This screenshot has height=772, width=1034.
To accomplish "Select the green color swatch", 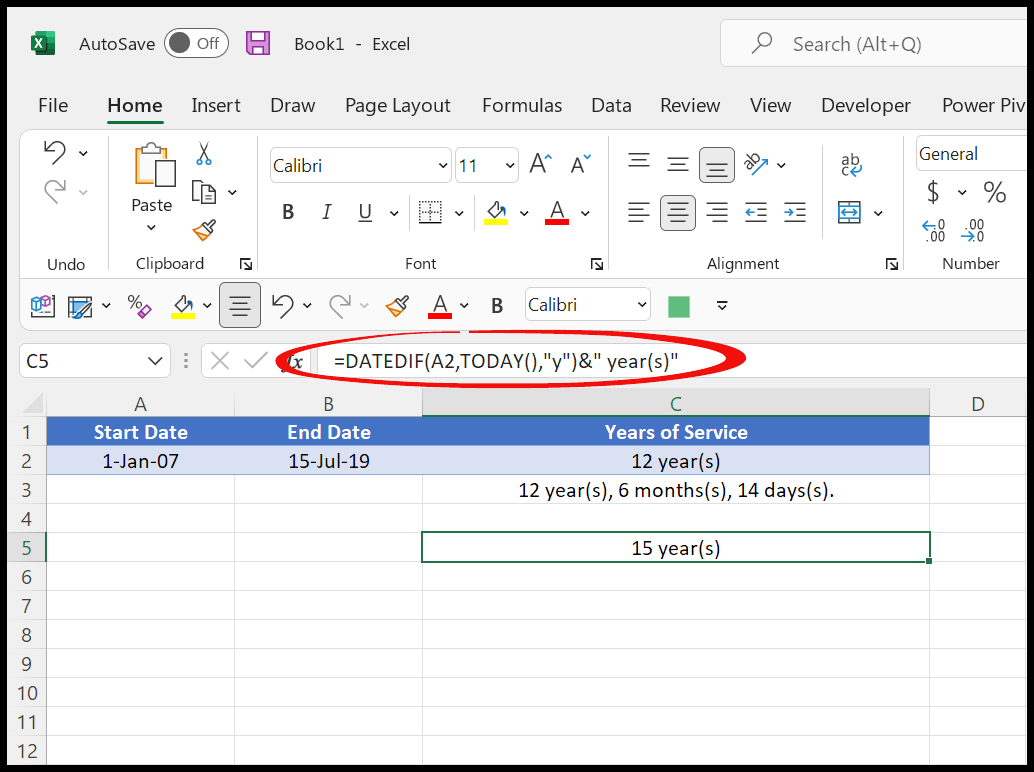I will click(678, 306).
